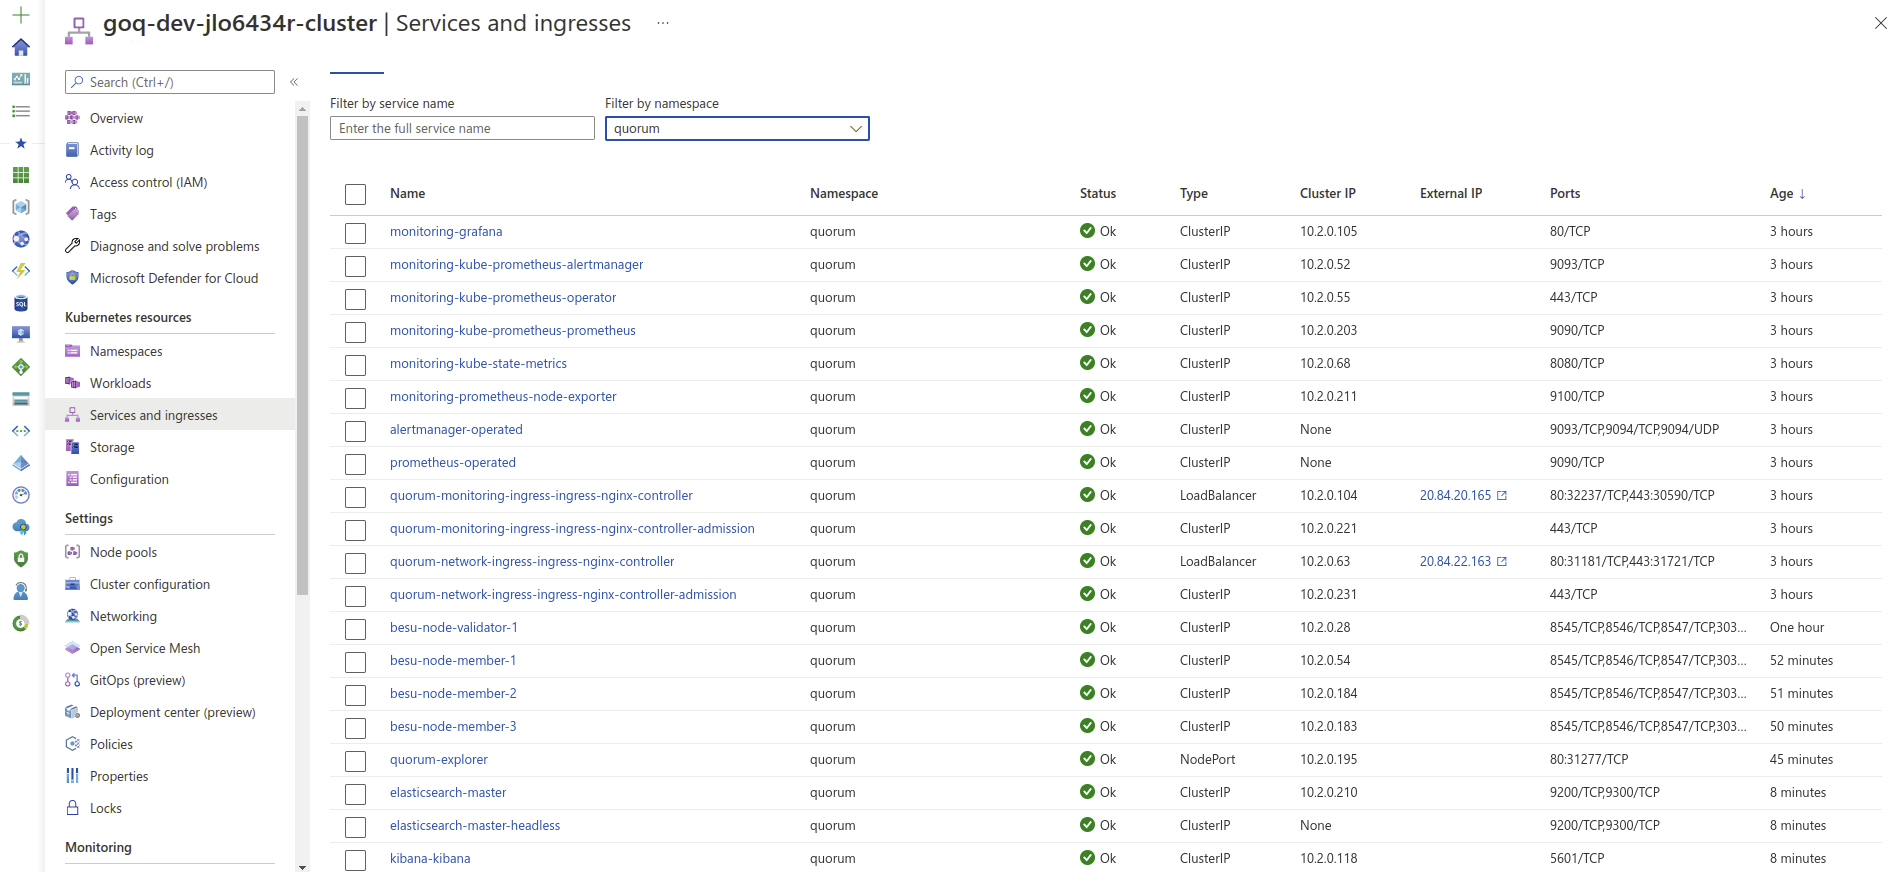Click the Workloads icon
Screen dimensions: 1902x872
(72, 383)
